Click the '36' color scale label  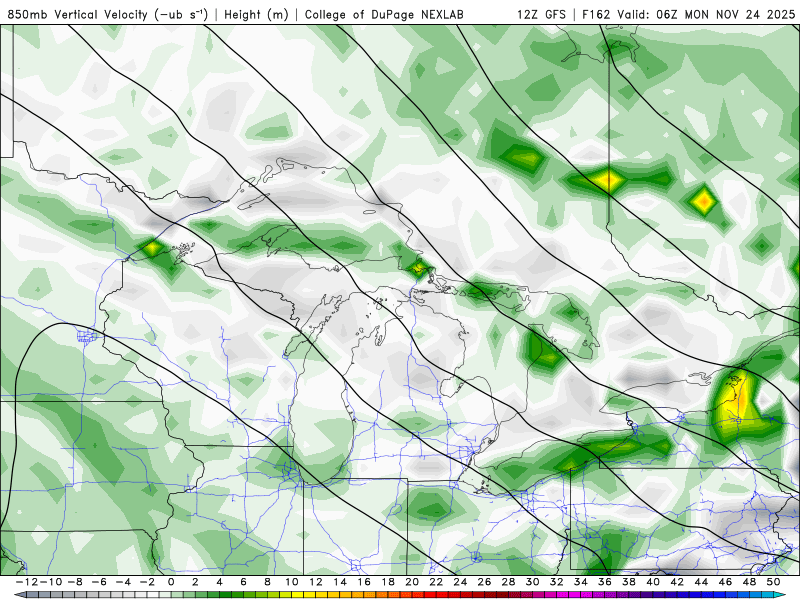click(605, 582)
